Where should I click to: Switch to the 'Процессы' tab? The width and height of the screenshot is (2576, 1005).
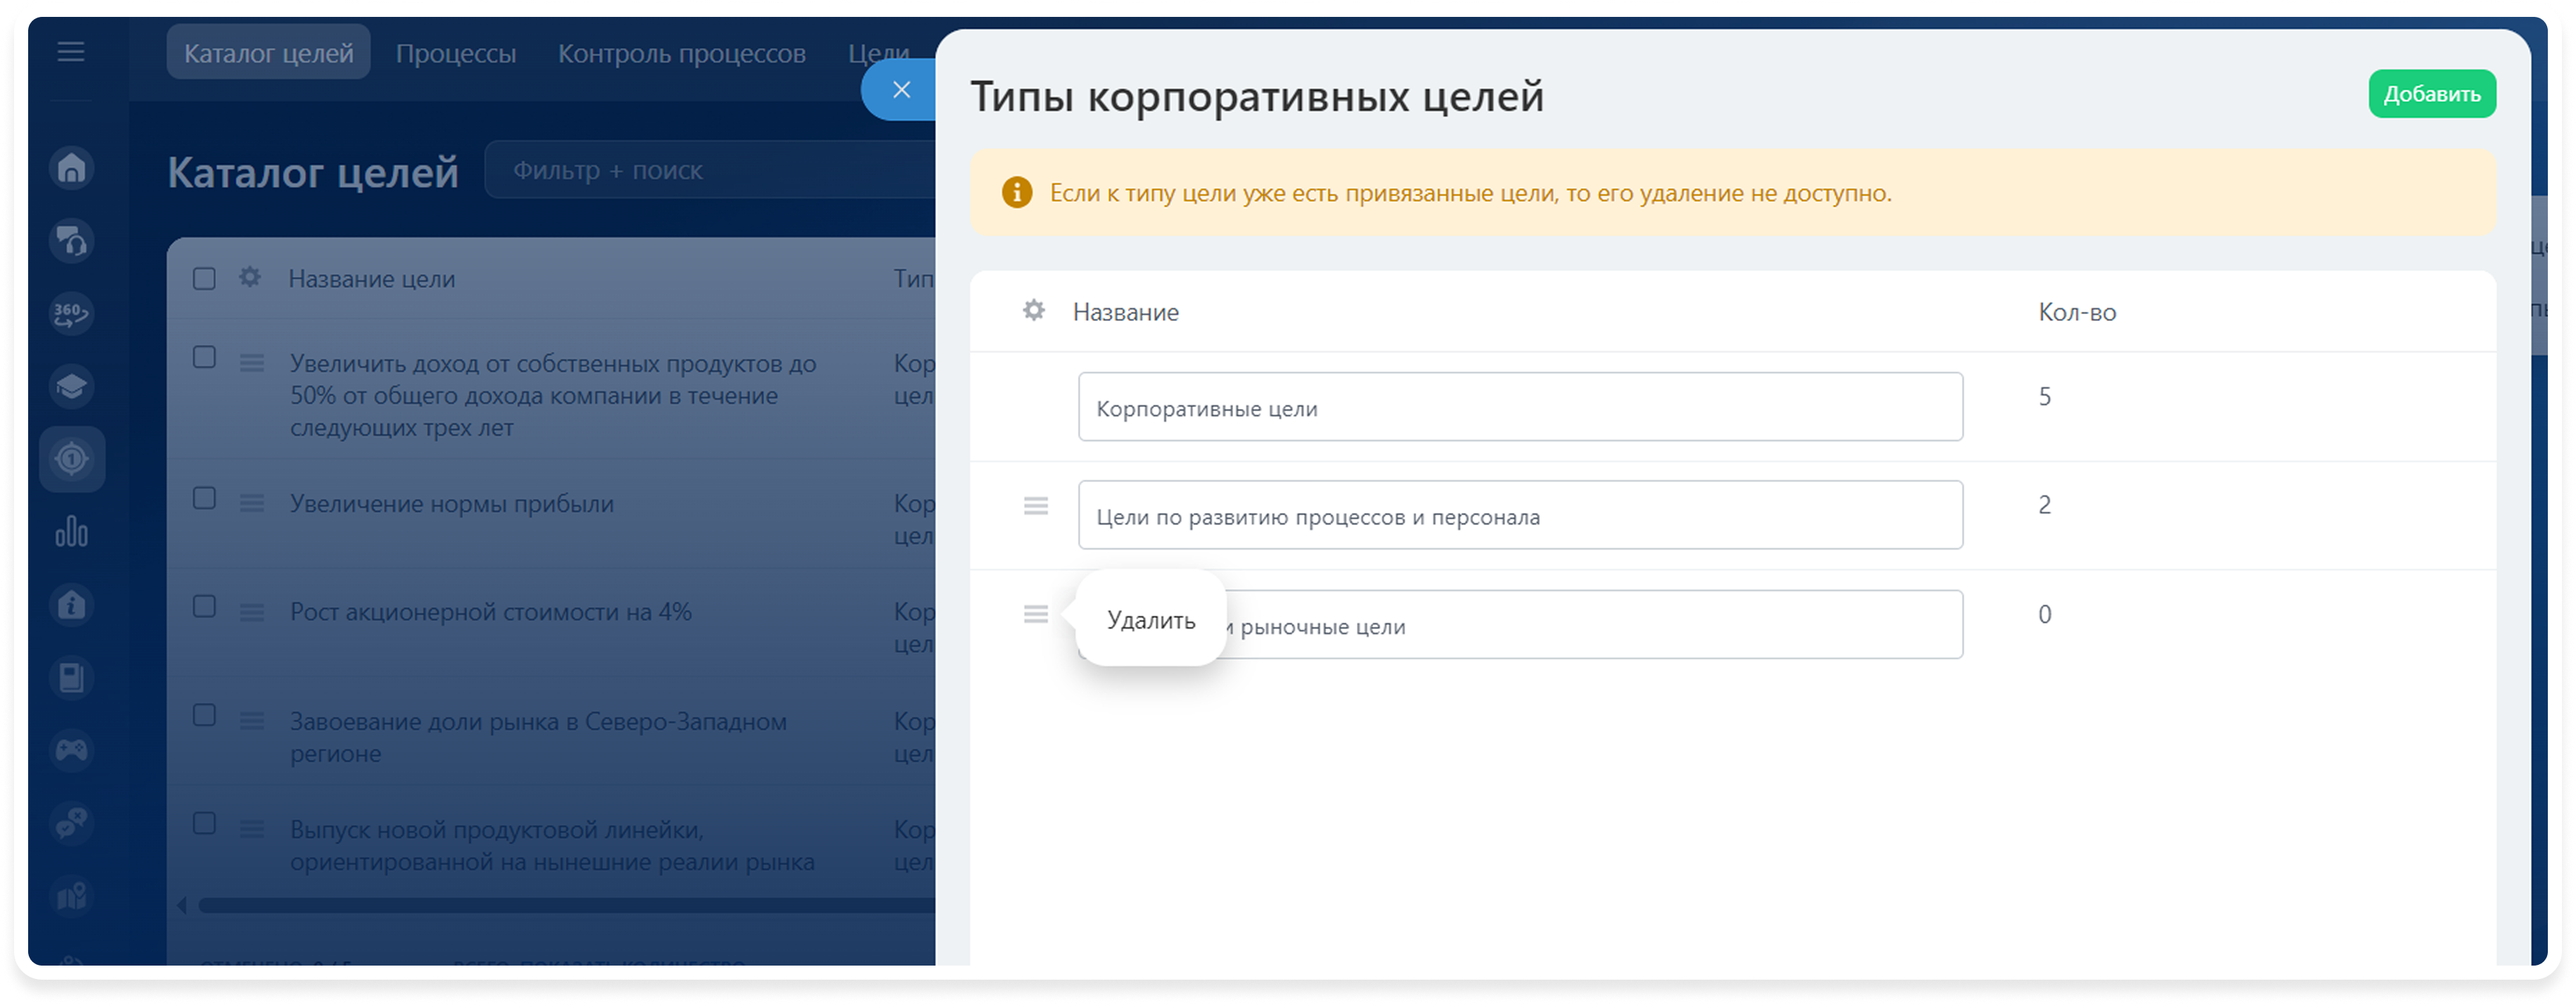[456, 52]
